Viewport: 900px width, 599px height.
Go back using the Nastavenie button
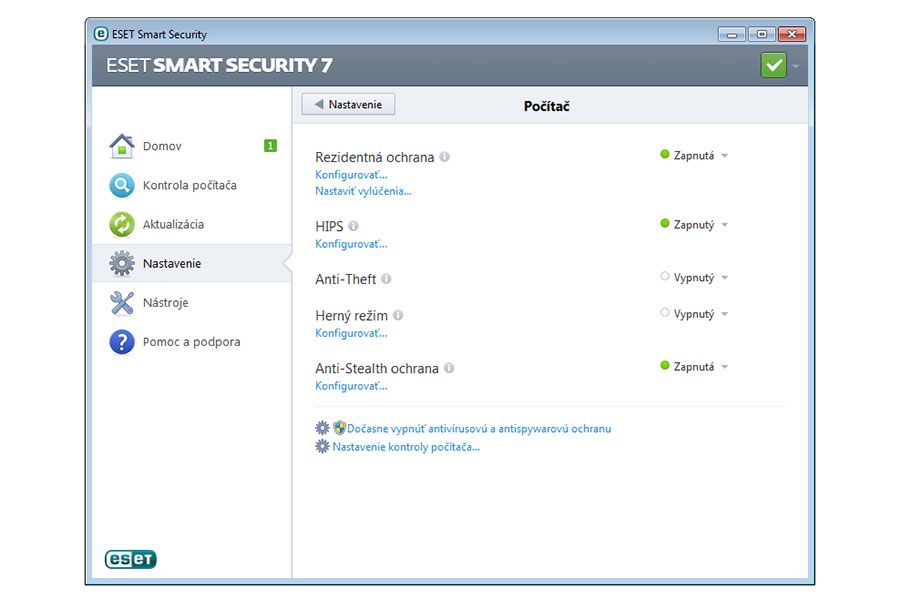348,104
